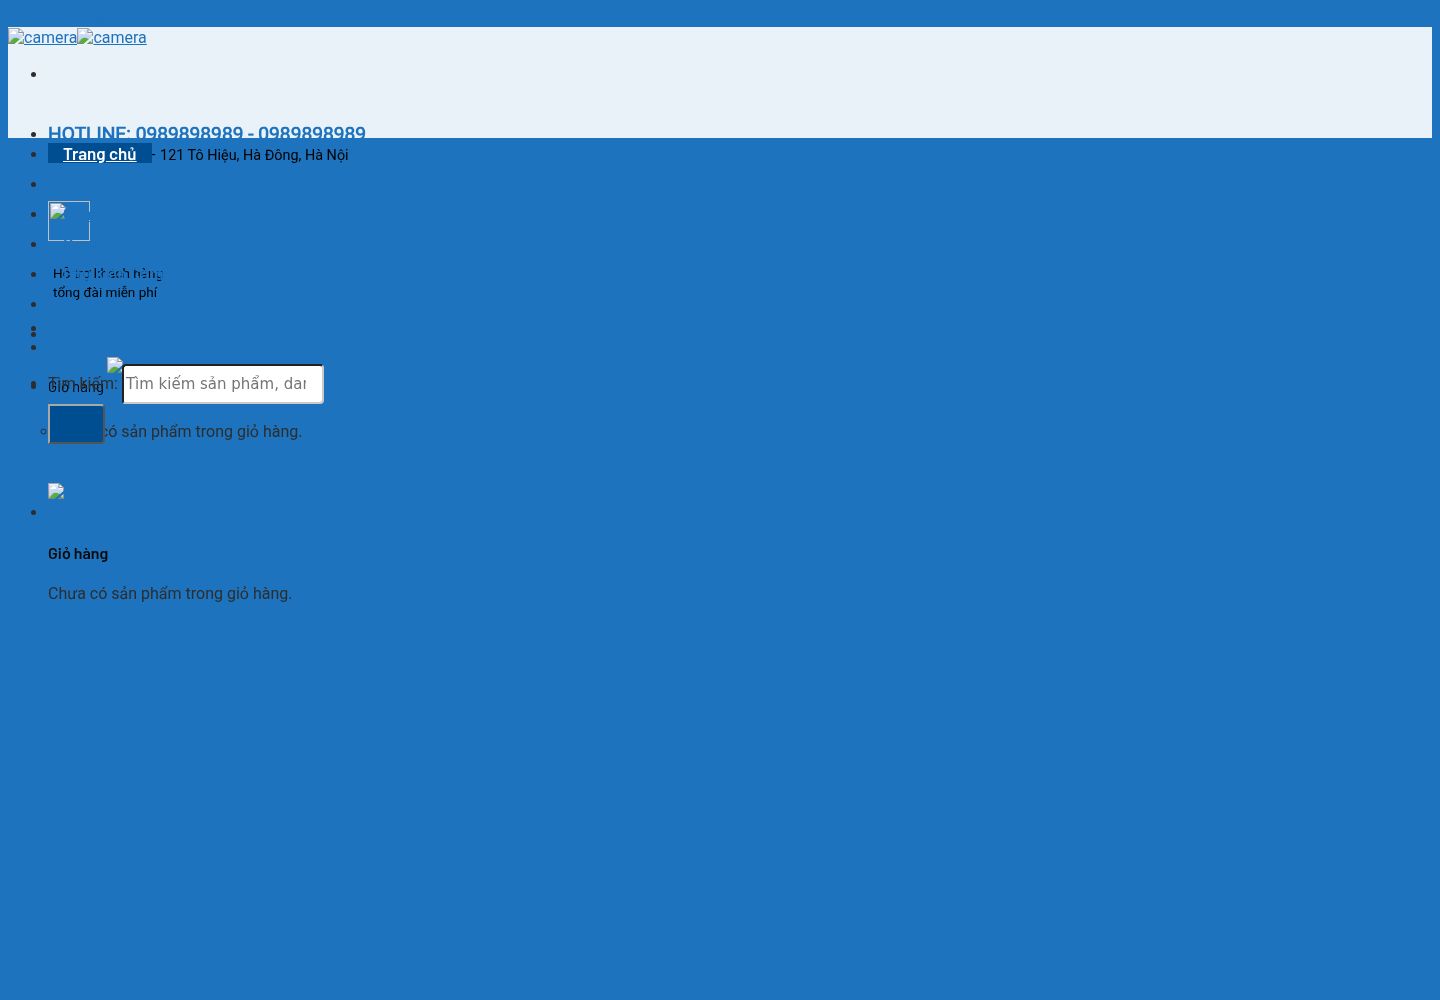Click the broken image icon above the search field
The height and width of the screenshot is (1000, 1440).
pos(115,366)
